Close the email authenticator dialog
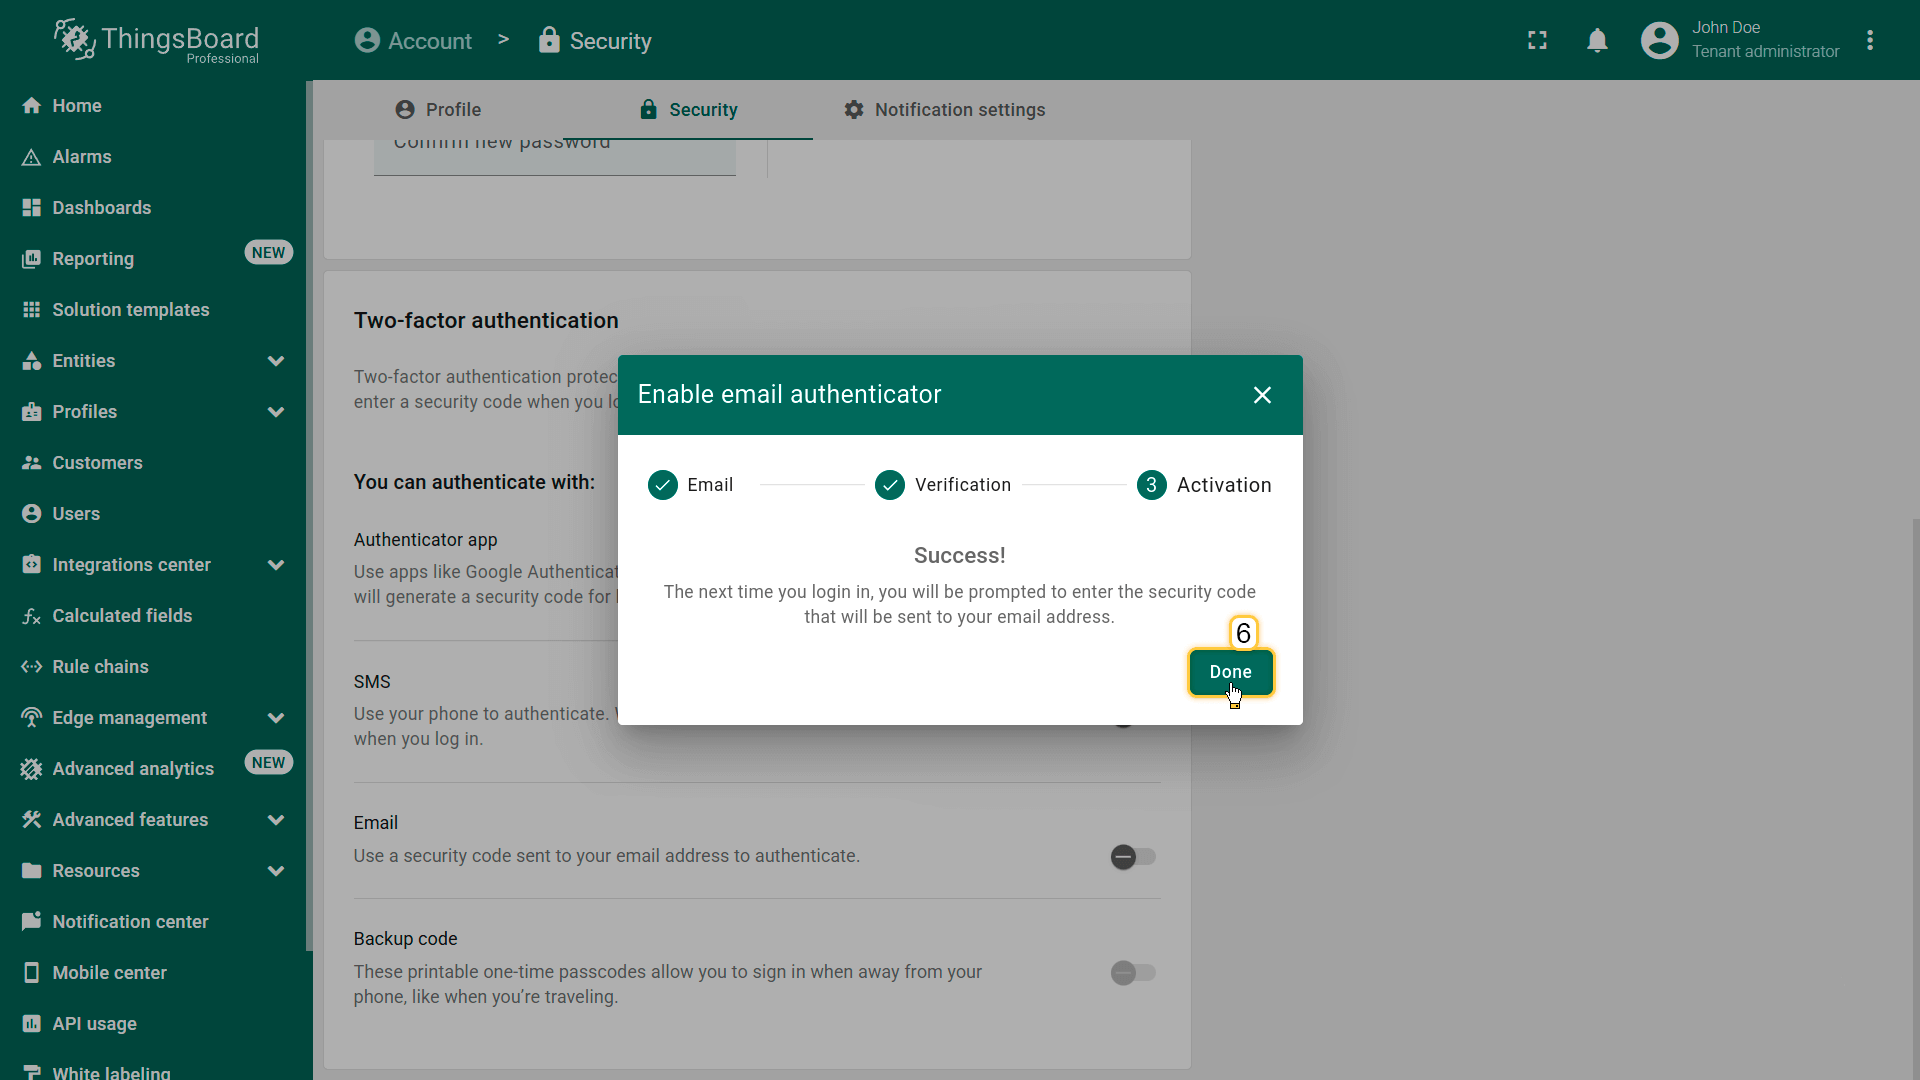The width and height of the screenshot is (1920, 1080). [x=1262, y=395]
